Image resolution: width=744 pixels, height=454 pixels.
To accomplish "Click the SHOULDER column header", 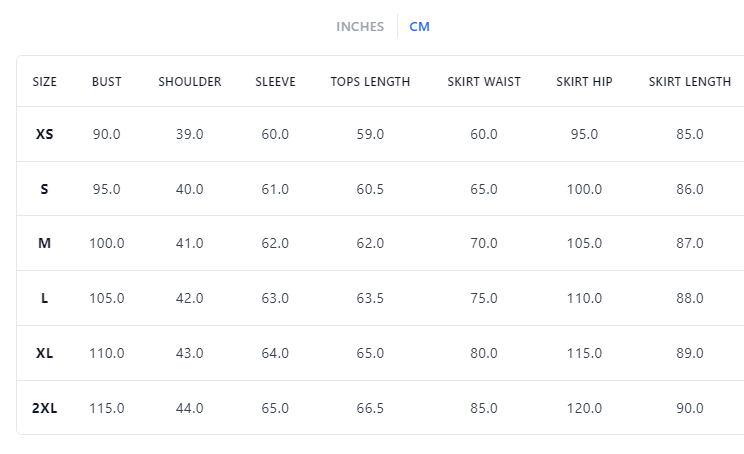I will (x=190, y=82).
